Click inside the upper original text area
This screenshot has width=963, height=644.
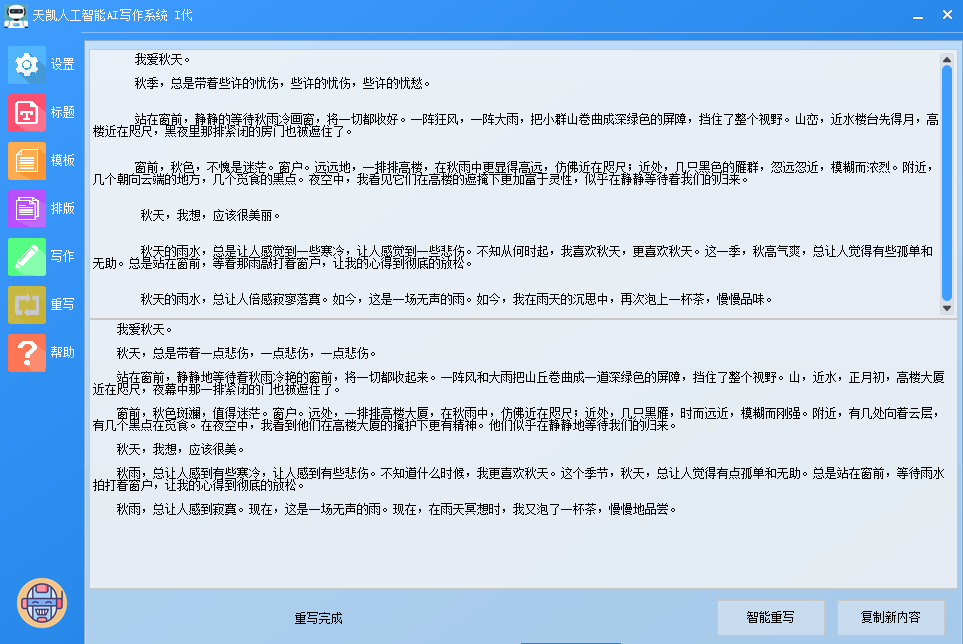(500, 200)
